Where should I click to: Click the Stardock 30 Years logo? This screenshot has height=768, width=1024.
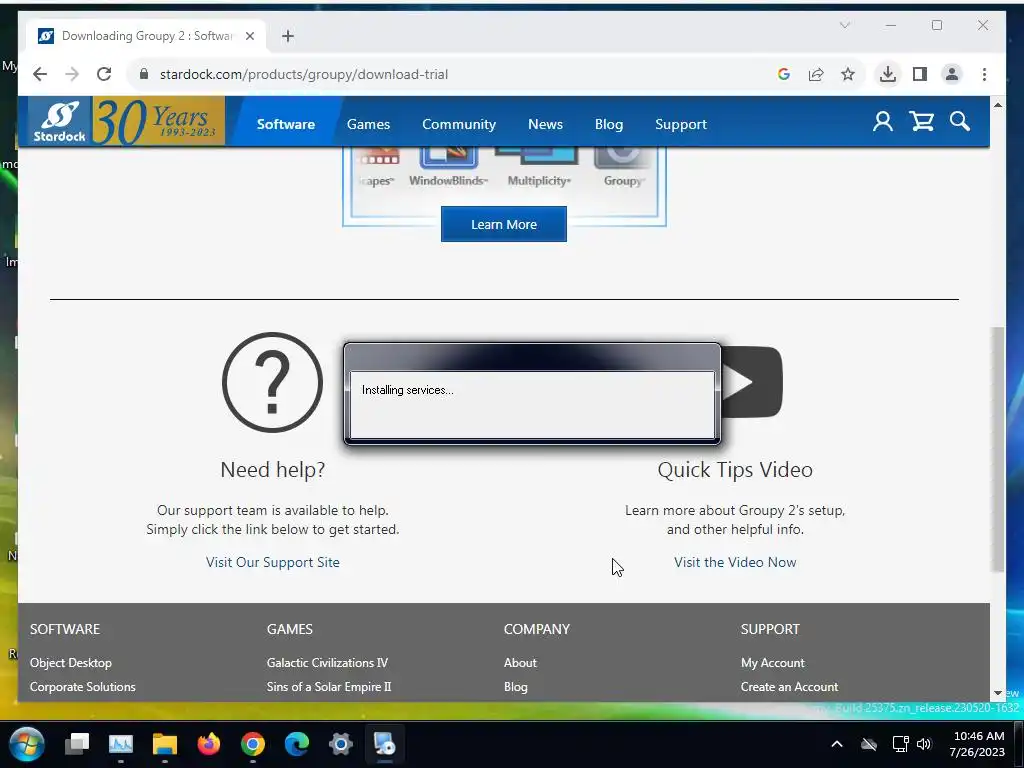point(126,121)
